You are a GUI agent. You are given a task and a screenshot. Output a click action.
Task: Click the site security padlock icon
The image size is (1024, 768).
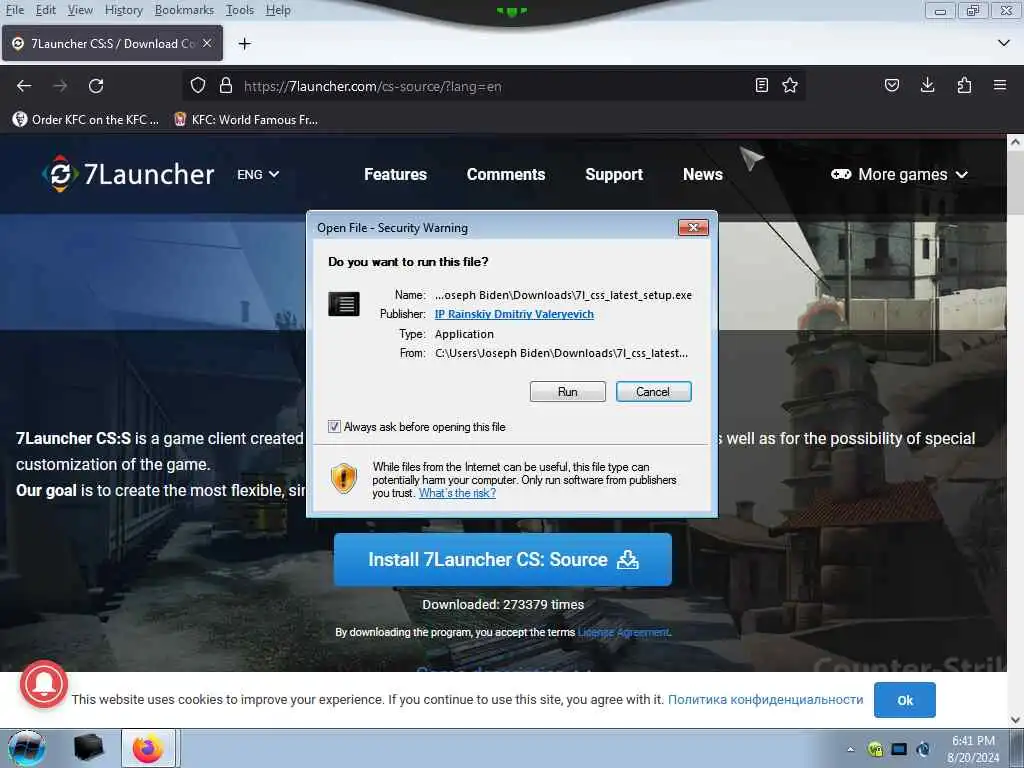click(x=226, y=86)
